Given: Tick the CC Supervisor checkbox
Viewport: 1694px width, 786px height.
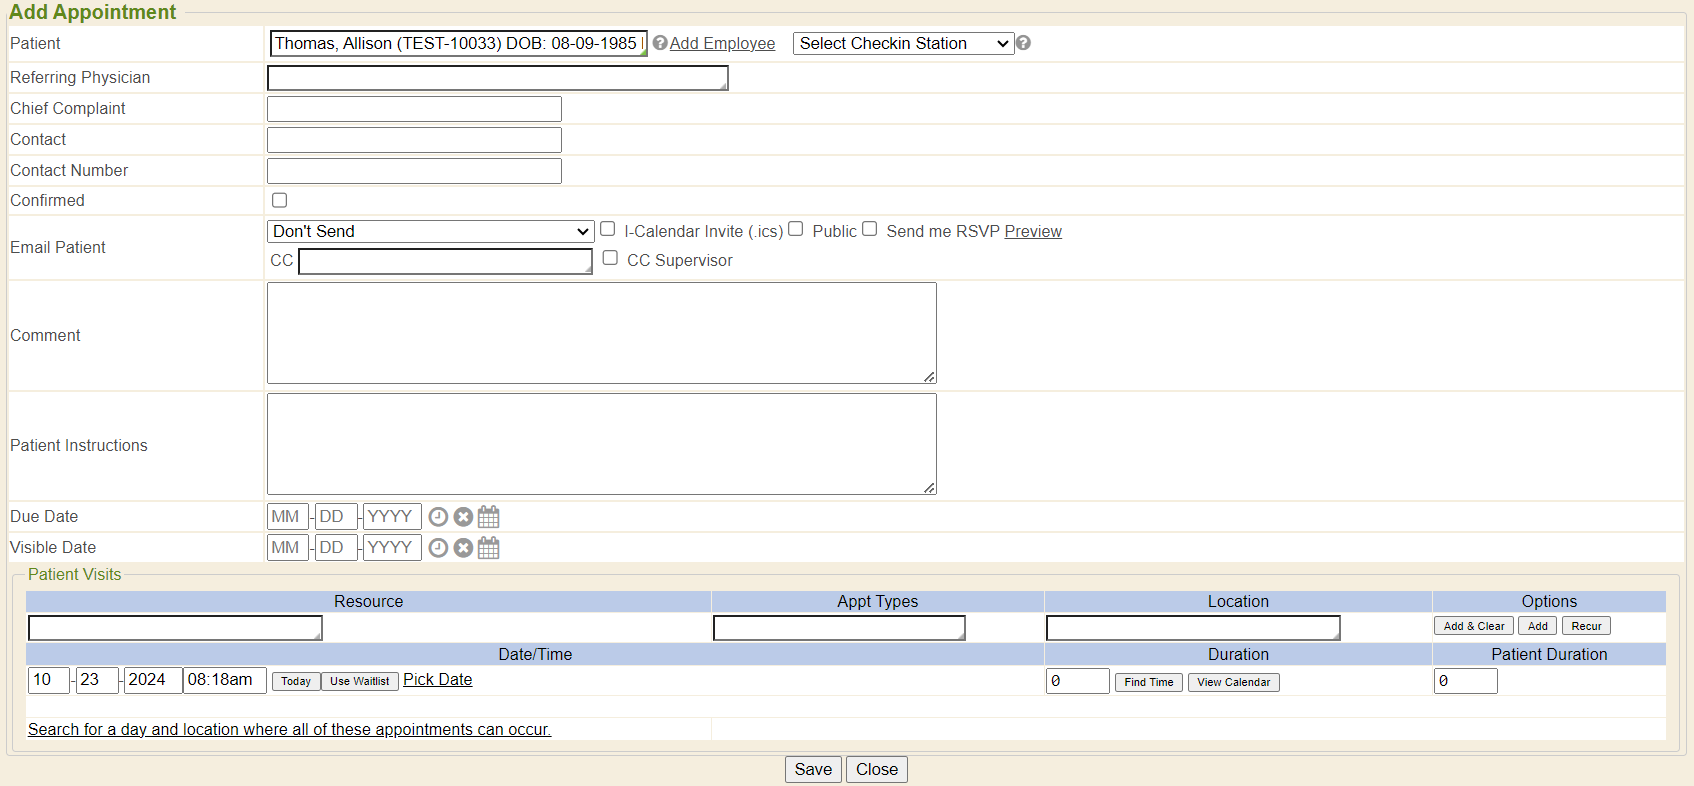Looking at the screenshot, I should pos(610,258).
